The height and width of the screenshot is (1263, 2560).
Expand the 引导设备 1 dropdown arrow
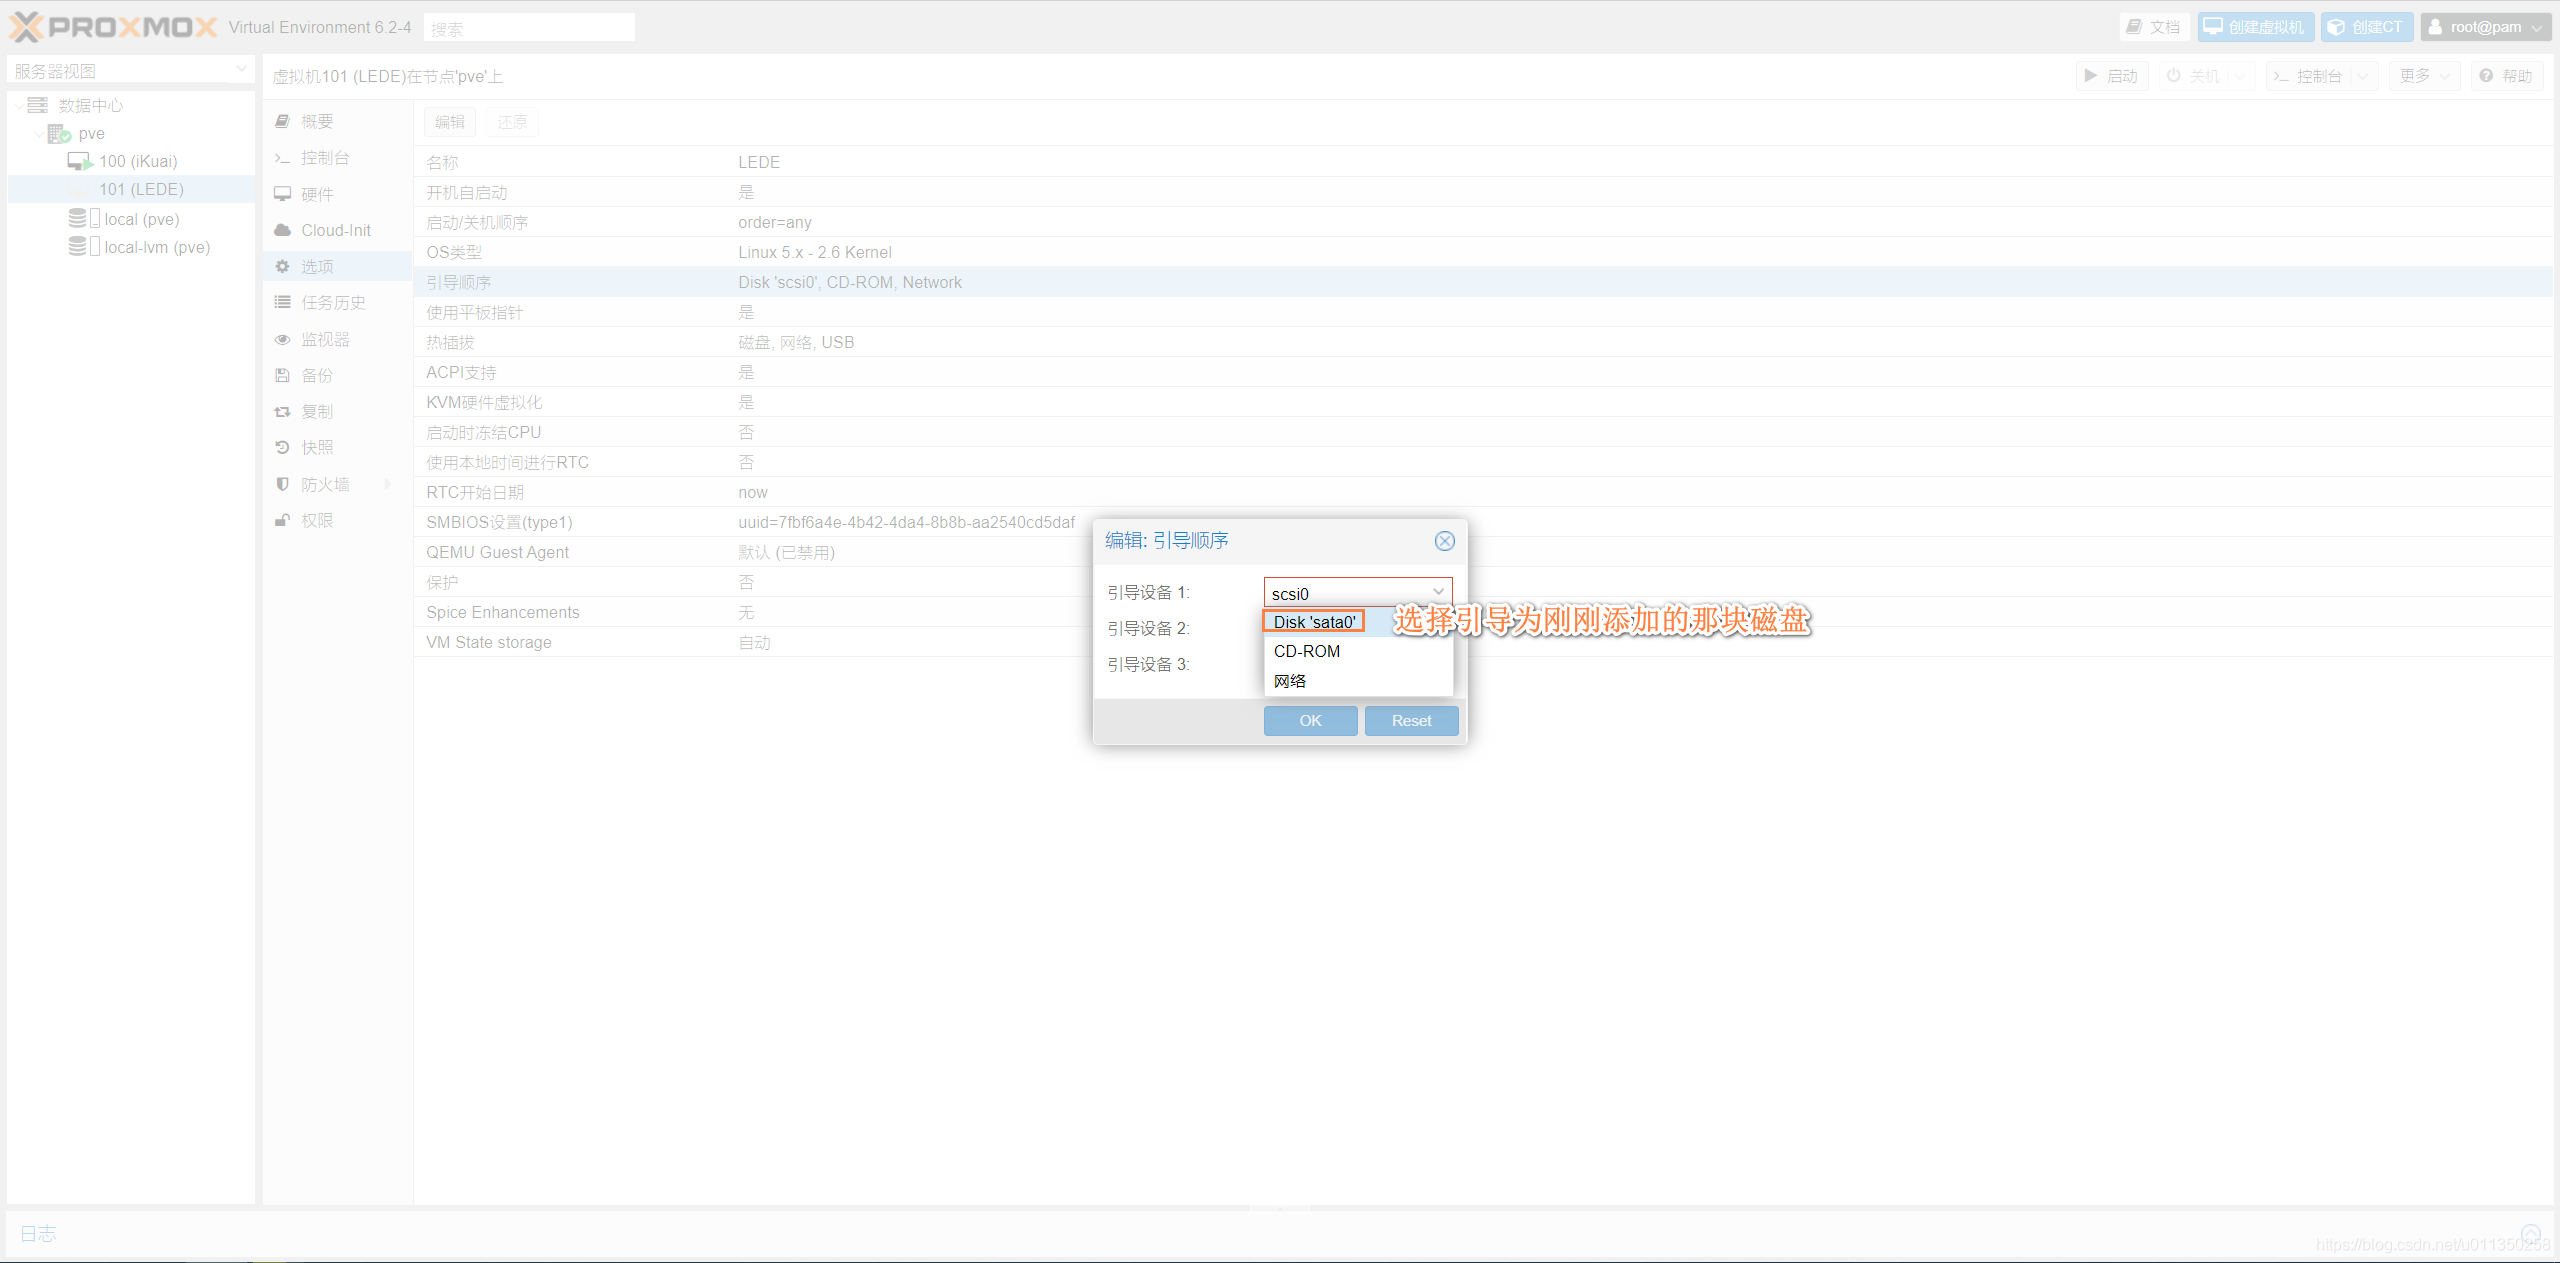tap(1438, 593)
